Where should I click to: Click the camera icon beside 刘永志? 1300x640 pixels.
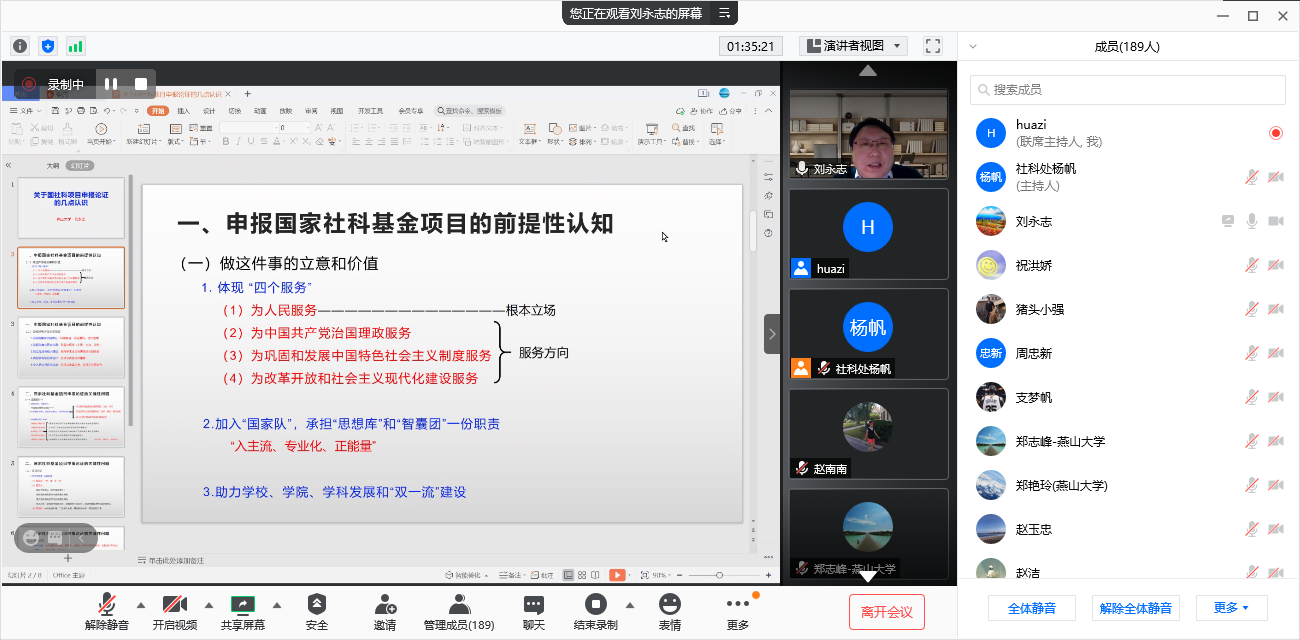1276,221
